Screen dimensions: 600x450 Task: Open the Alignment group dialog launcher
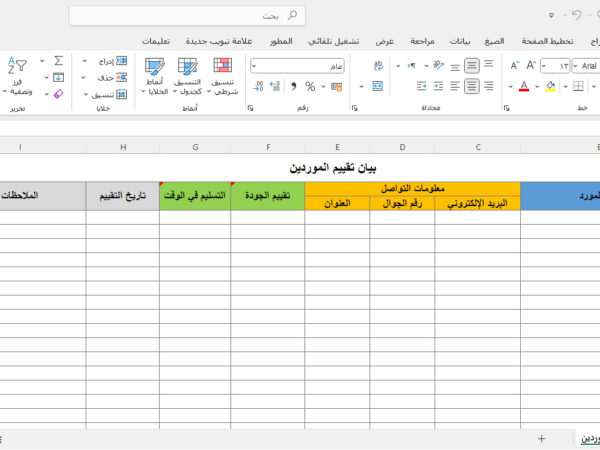[x=354, y=108]
